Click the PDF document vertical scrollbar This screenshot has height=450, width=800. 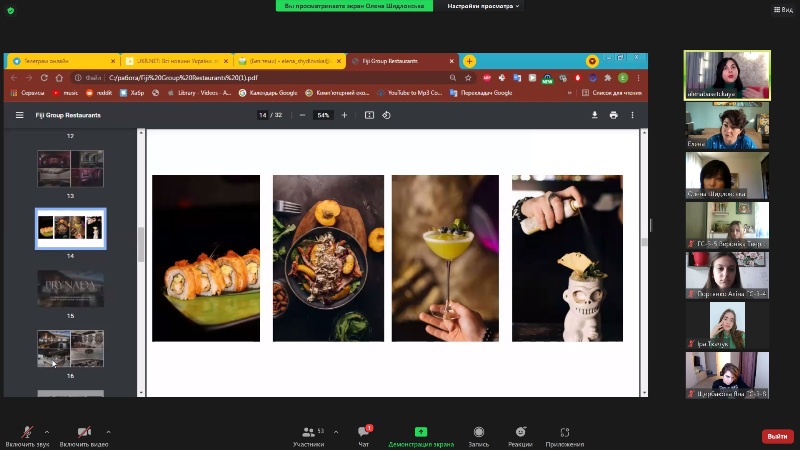point(644,242)
